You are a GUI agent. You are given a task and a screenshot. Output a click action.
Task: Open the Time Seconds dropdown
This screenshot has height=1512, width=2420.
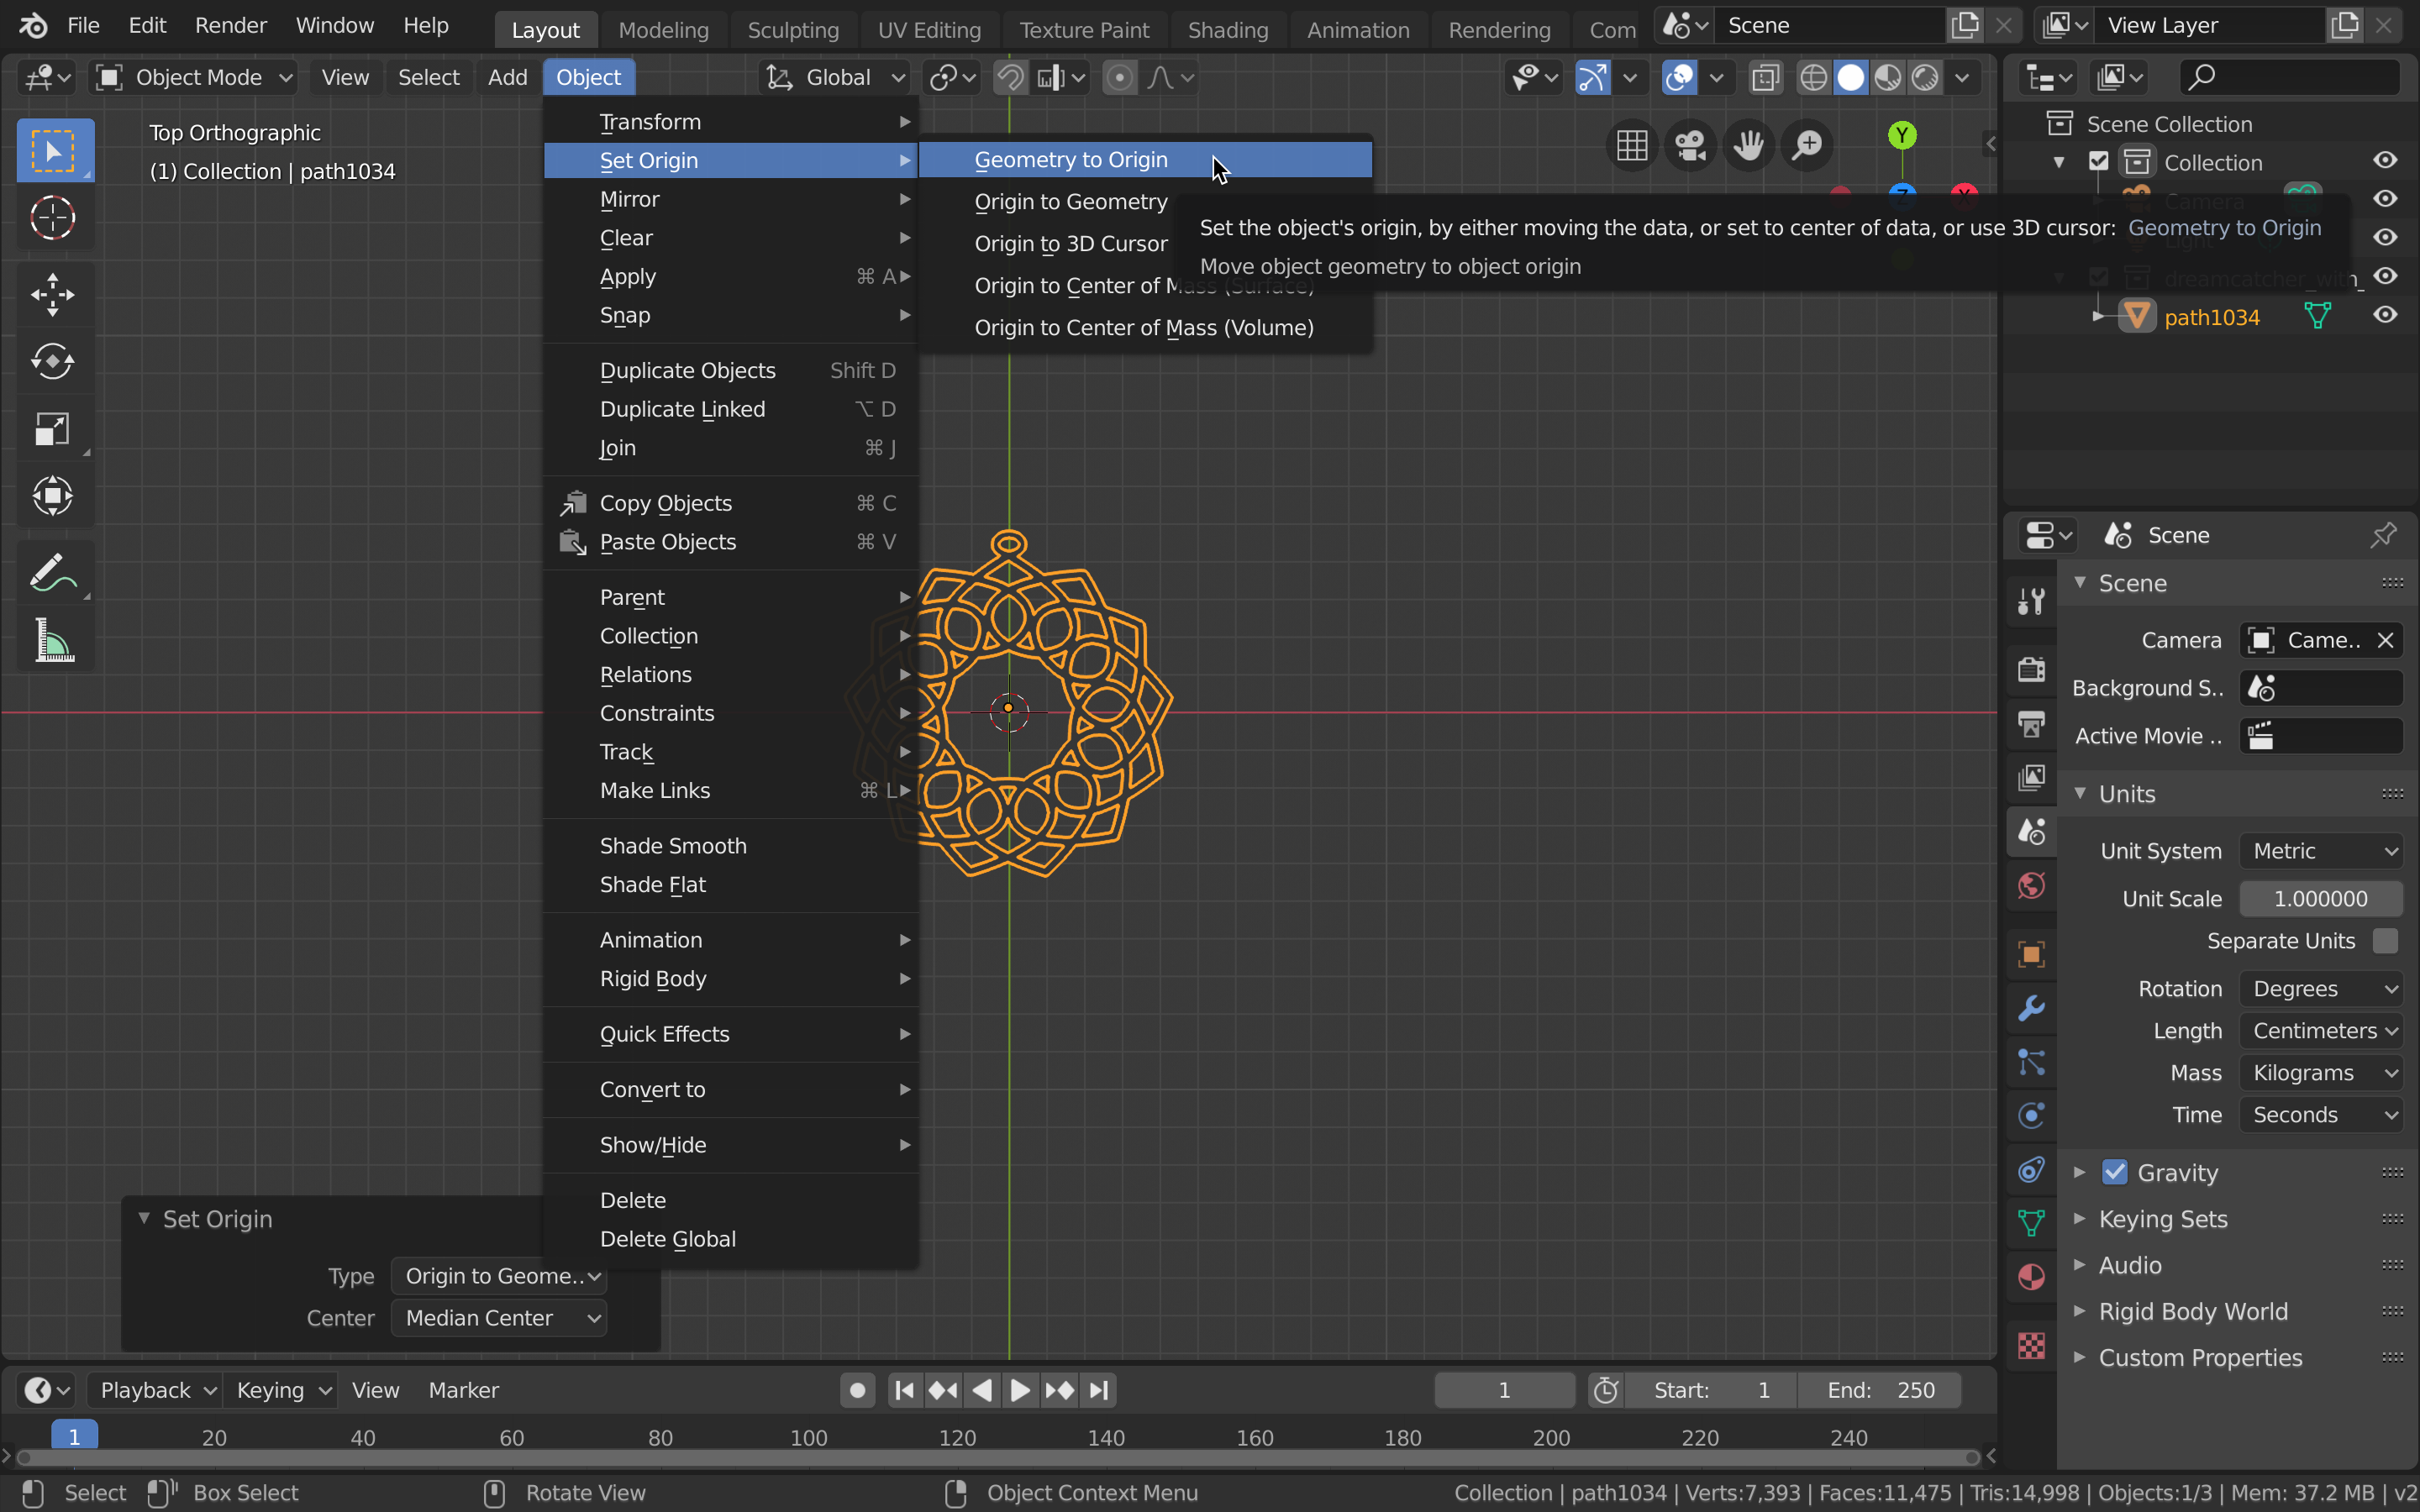tap(2321, 1115)
